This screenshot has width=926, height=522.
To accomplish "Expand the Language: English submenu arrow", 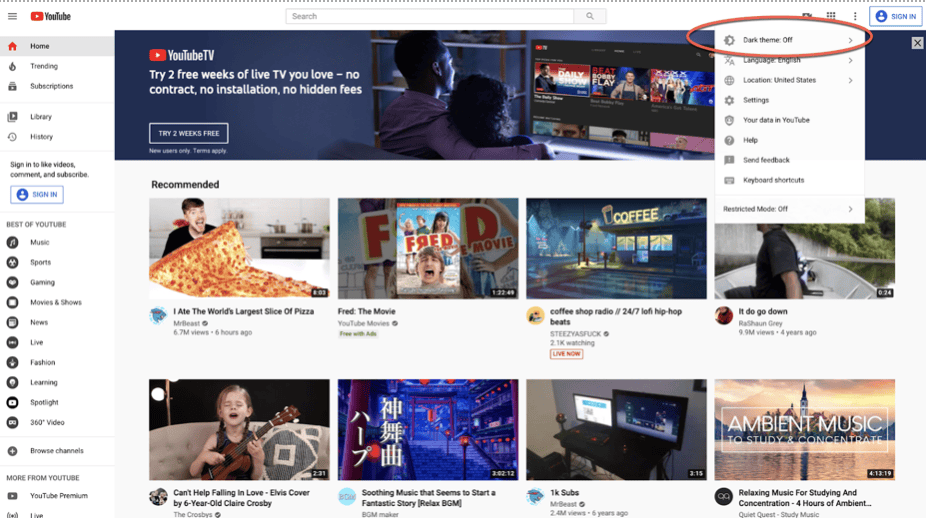I will [850, 60].
